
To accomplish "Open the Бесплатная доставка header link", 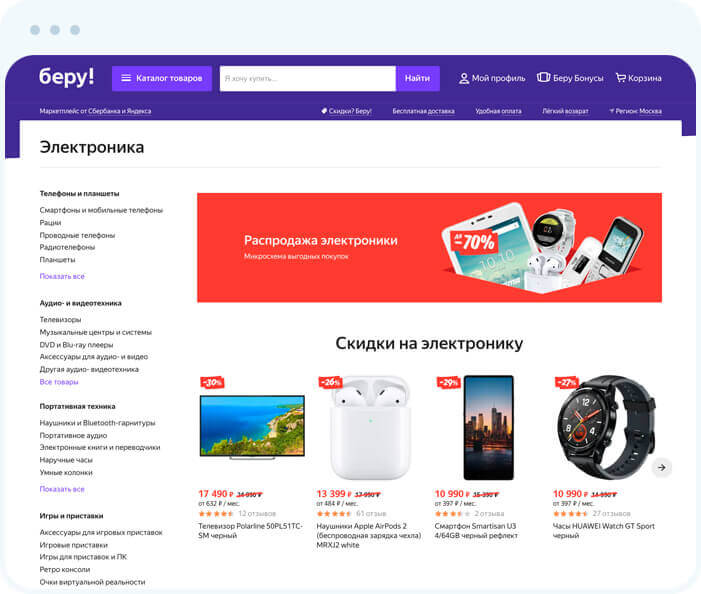I will coord(423,111).
